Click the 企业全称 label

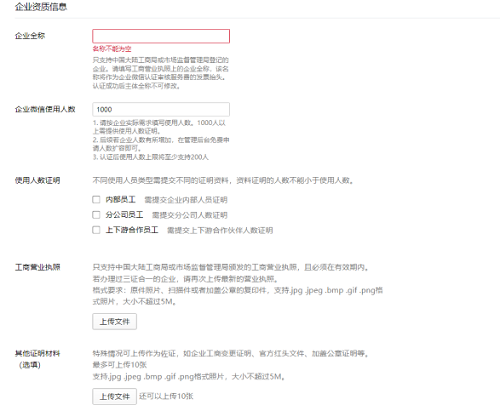click(30, 36)
